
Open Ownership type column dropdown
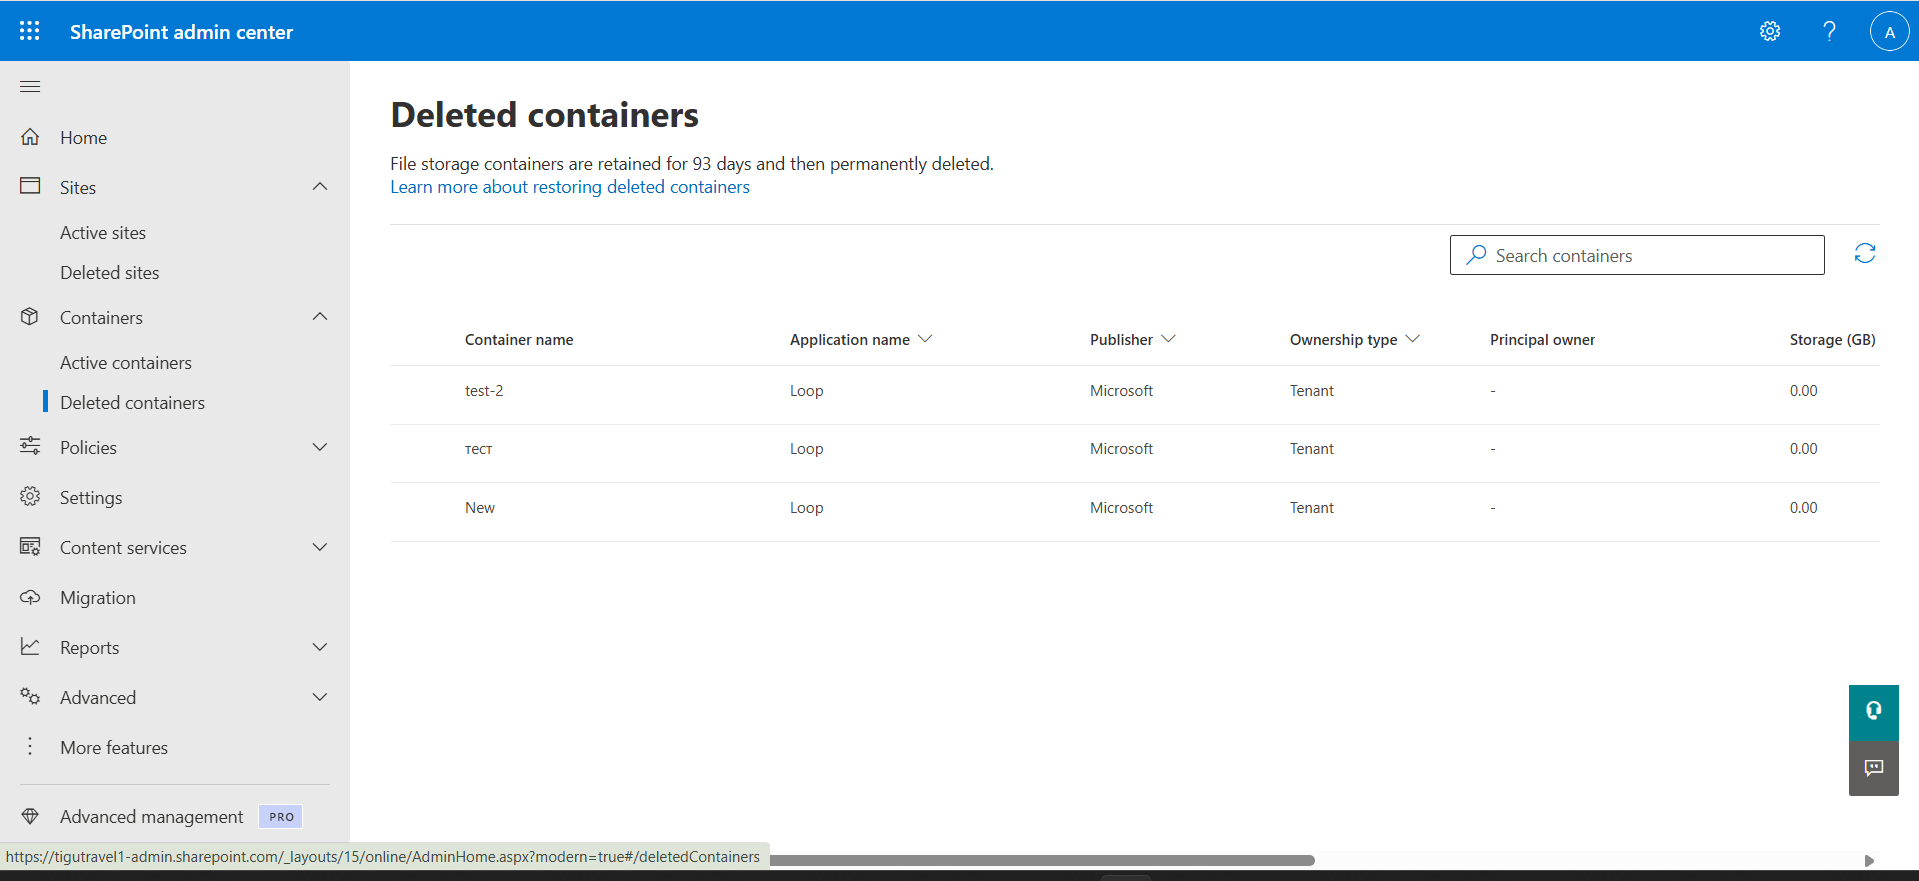[1412, 339]
